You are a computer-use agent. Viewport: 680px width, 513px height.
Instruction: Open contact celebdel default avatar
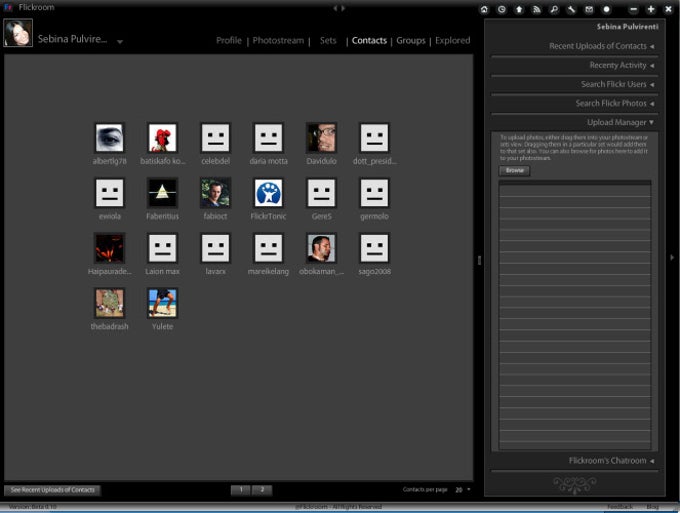coord(215,138)
